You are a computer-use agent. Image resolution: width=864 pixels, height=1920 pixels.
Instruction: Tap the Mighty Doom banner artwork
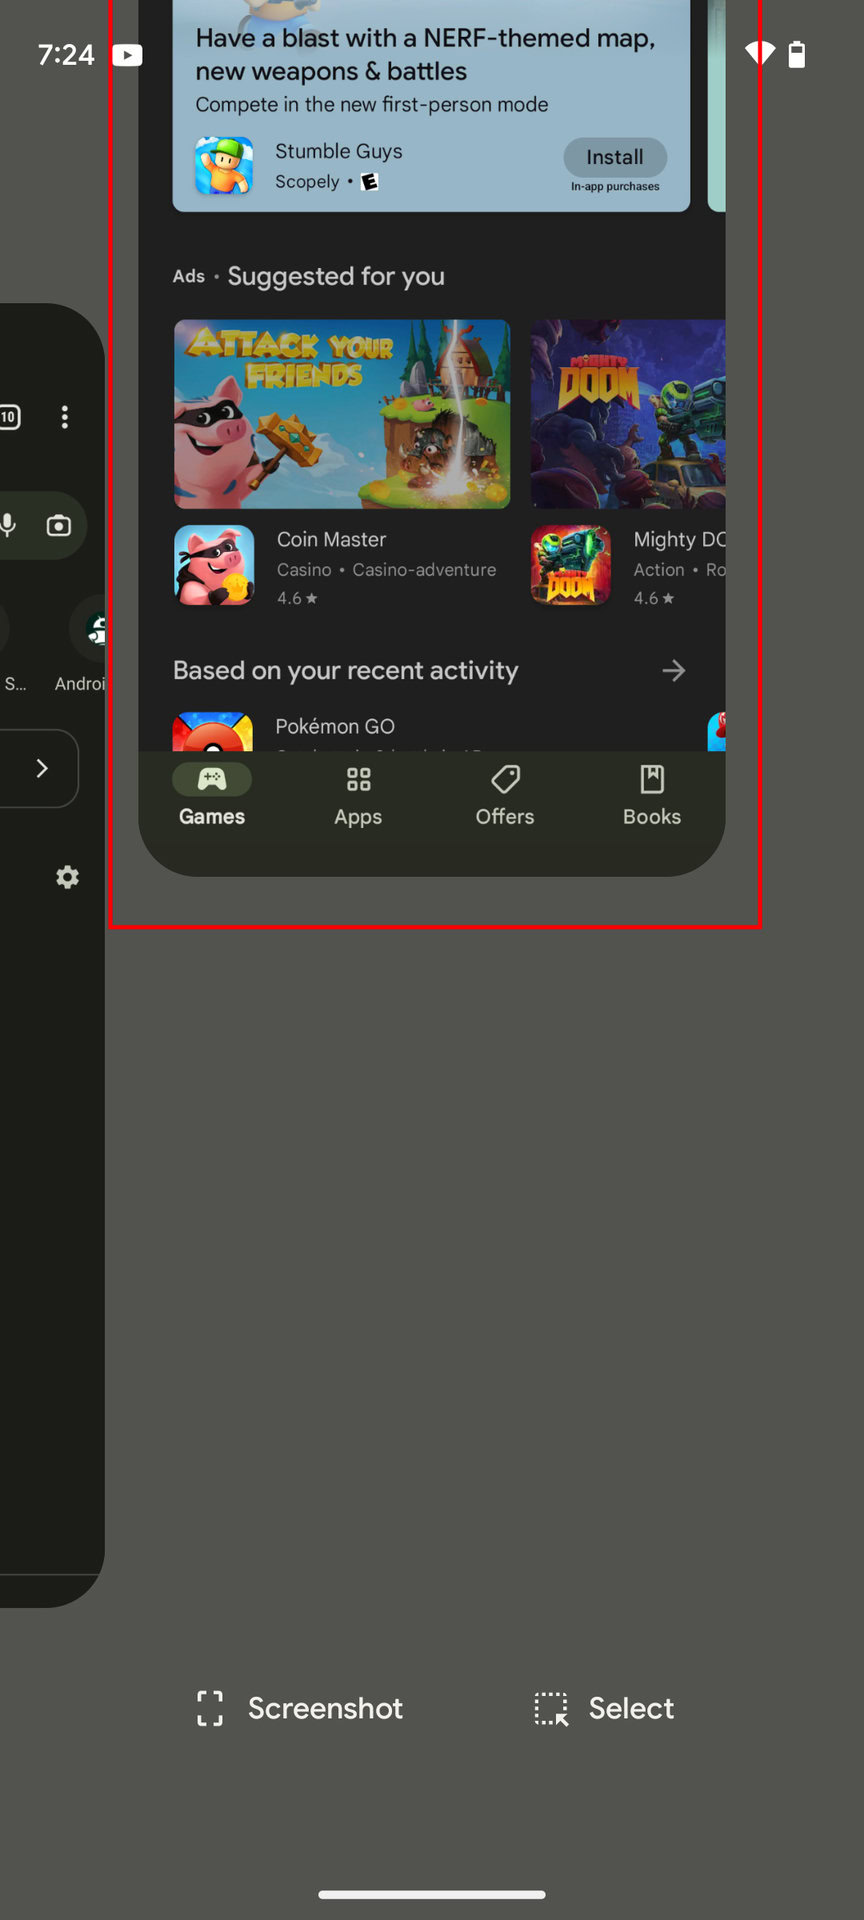pyautogui.click(x=628, y=414)
